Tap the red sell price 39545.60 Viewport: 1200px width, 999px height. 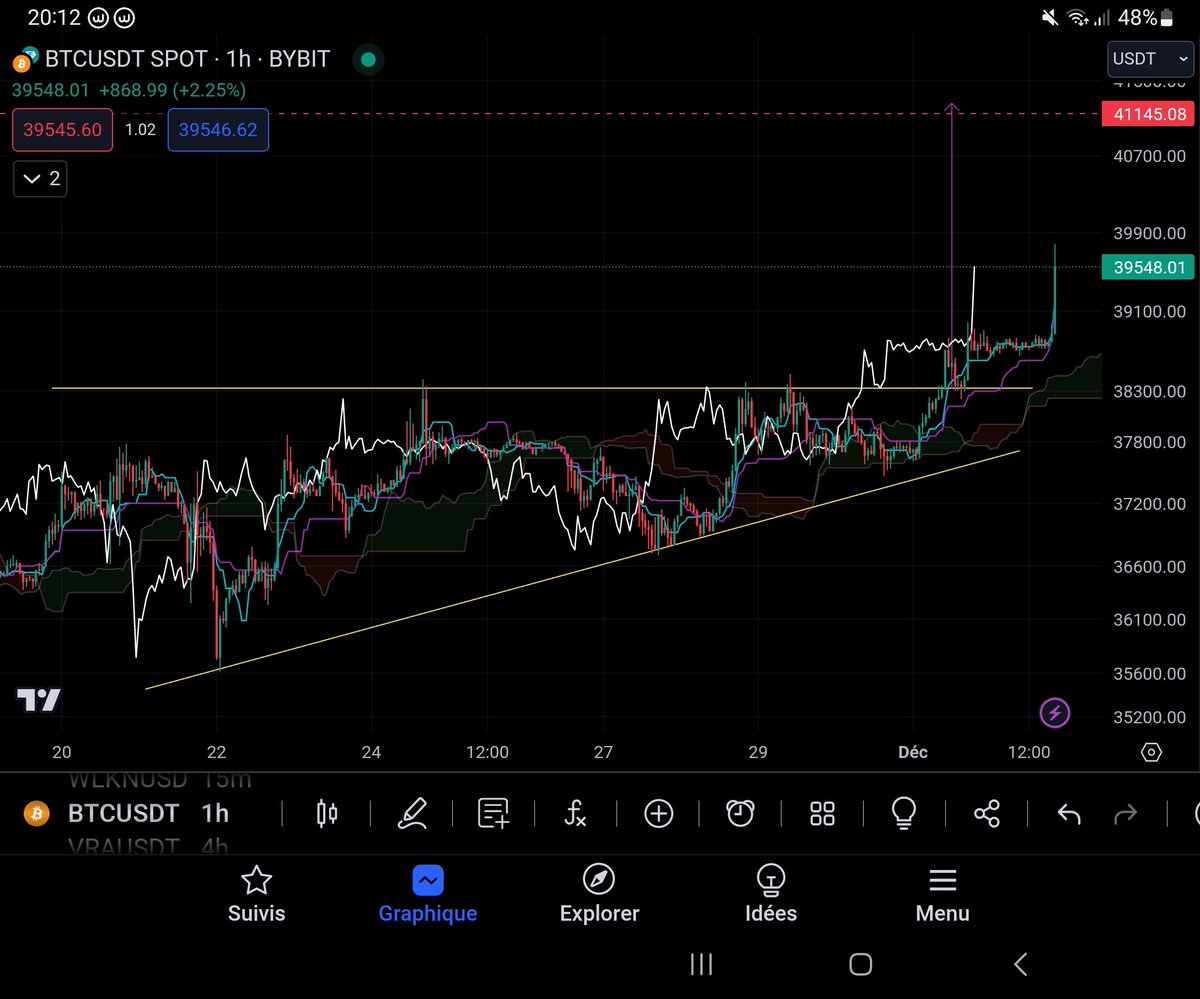(x=62, y=130)
